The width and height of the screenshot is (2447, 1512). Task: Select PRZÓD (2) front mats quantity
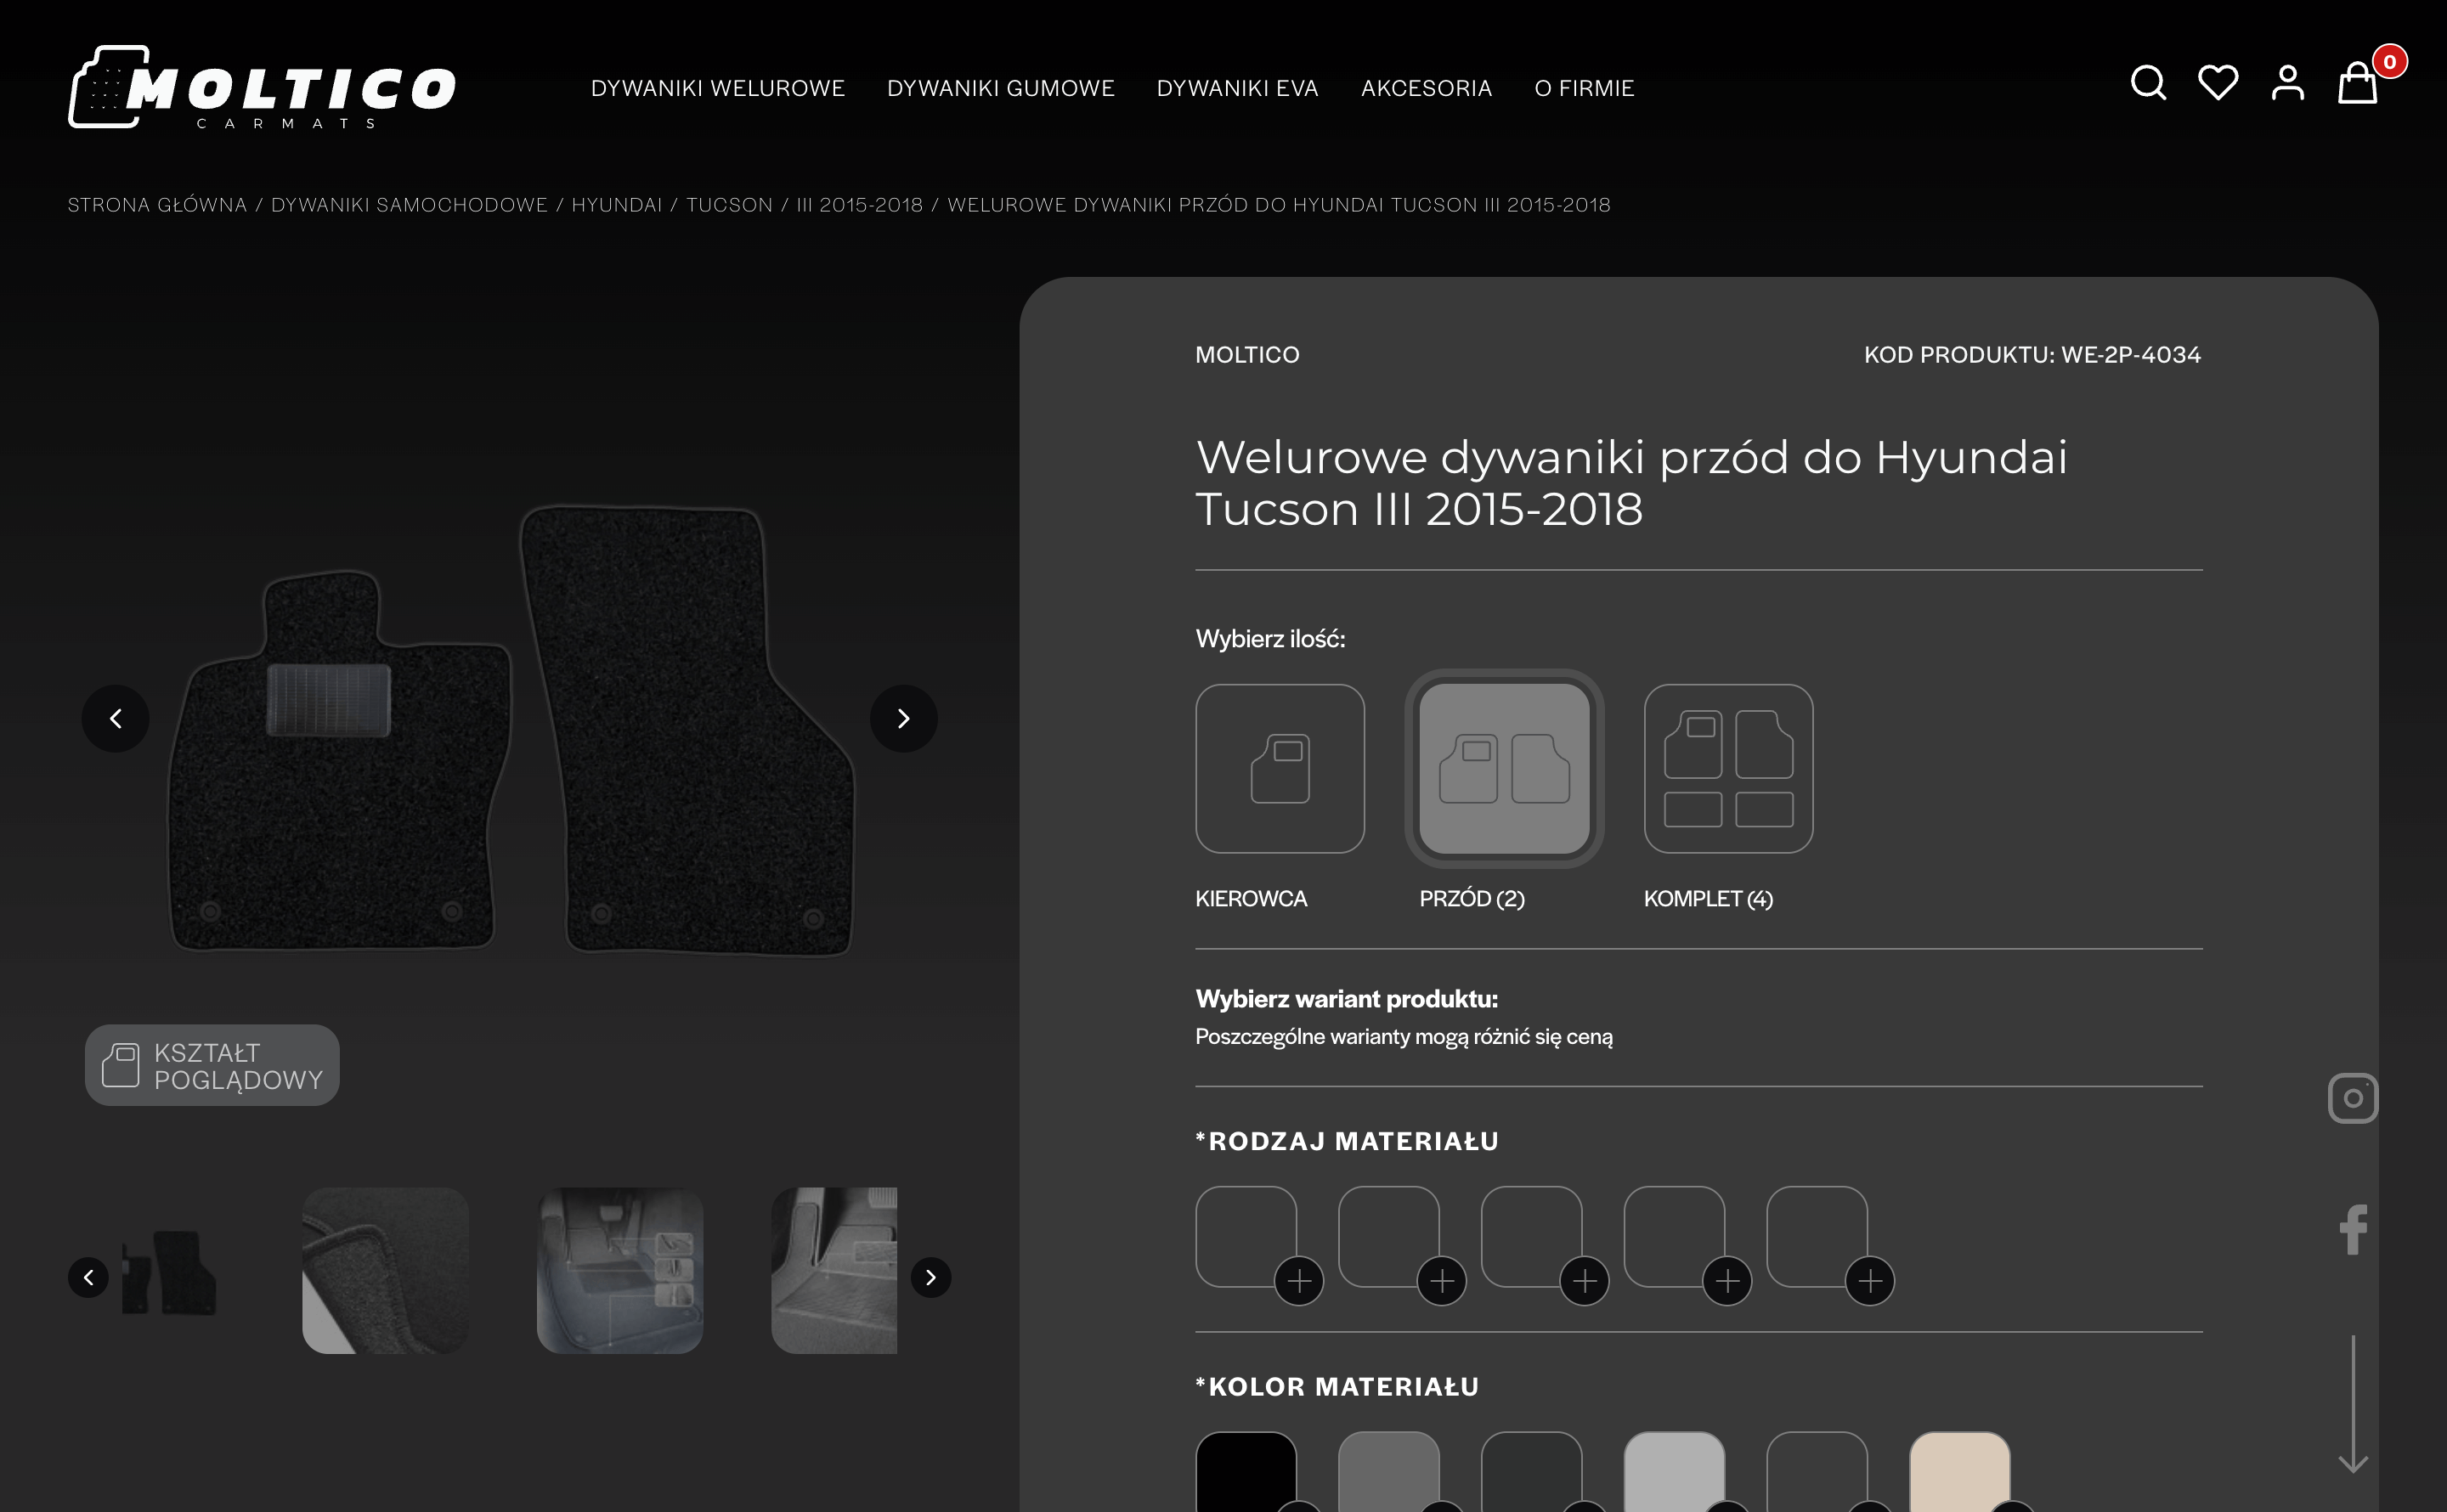point(1504,768)
